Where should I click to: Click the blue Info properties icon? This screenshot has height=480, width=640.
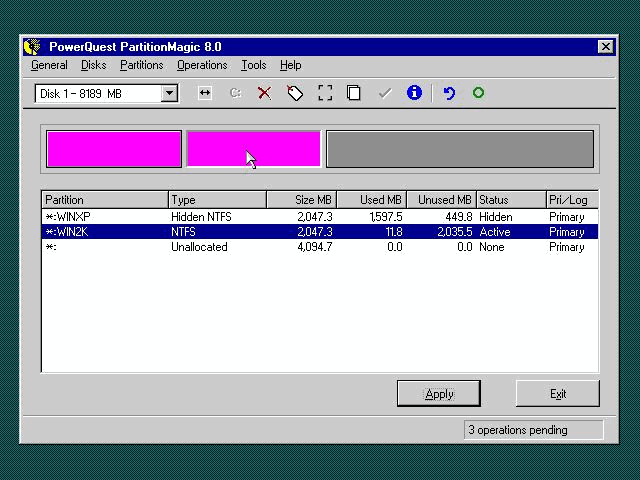click(x=414, y=93)
